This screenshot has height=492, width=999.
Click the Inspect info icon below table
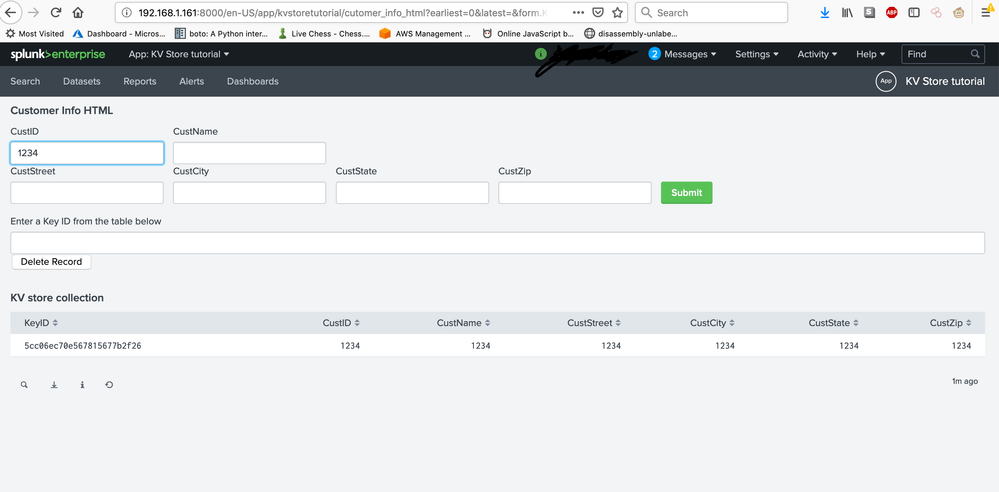coord(82,384)
